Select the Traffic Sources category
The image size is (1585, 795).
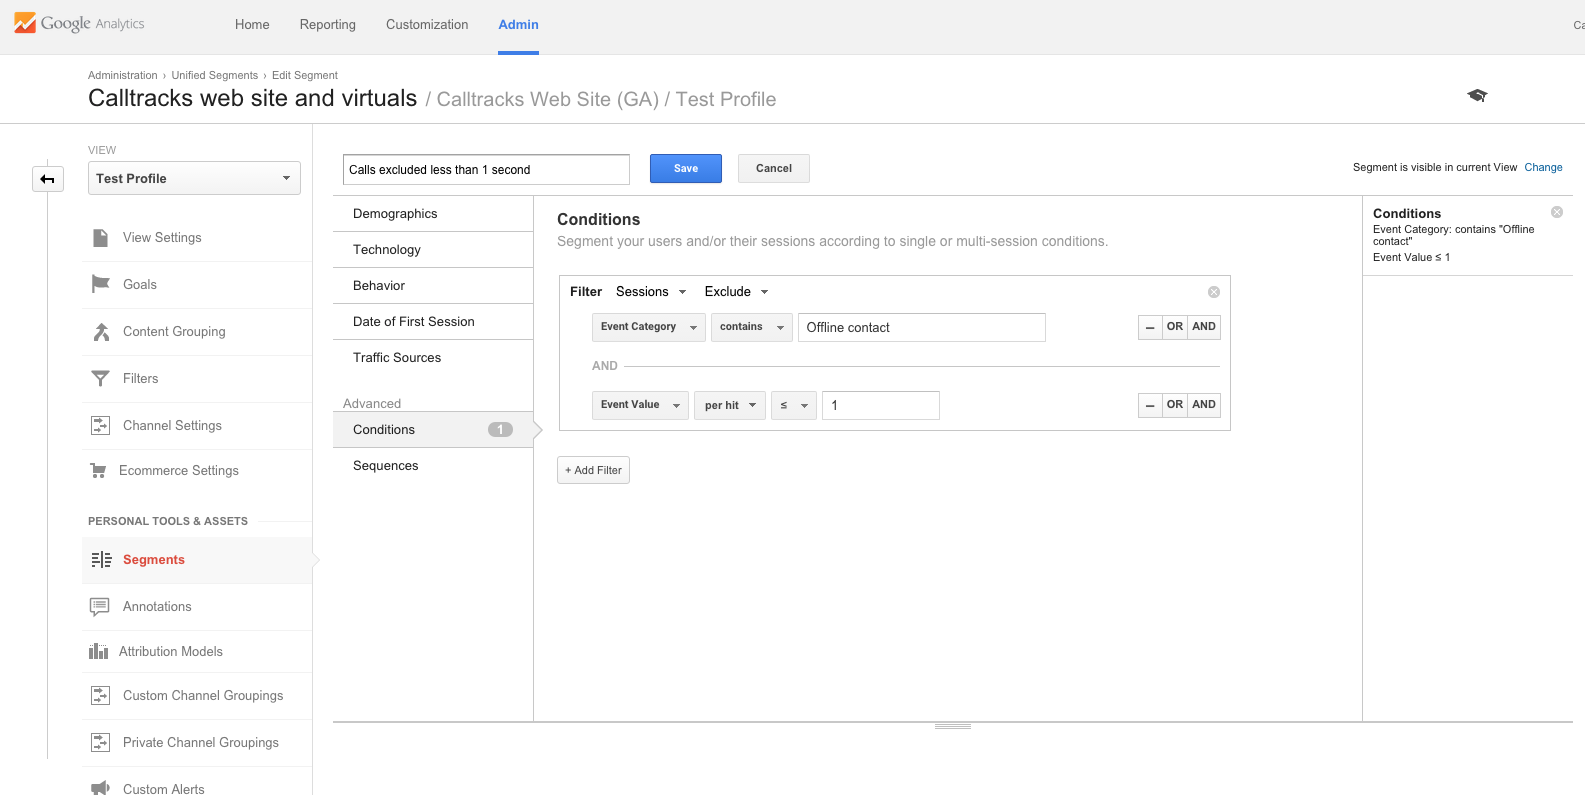(433, 358)
